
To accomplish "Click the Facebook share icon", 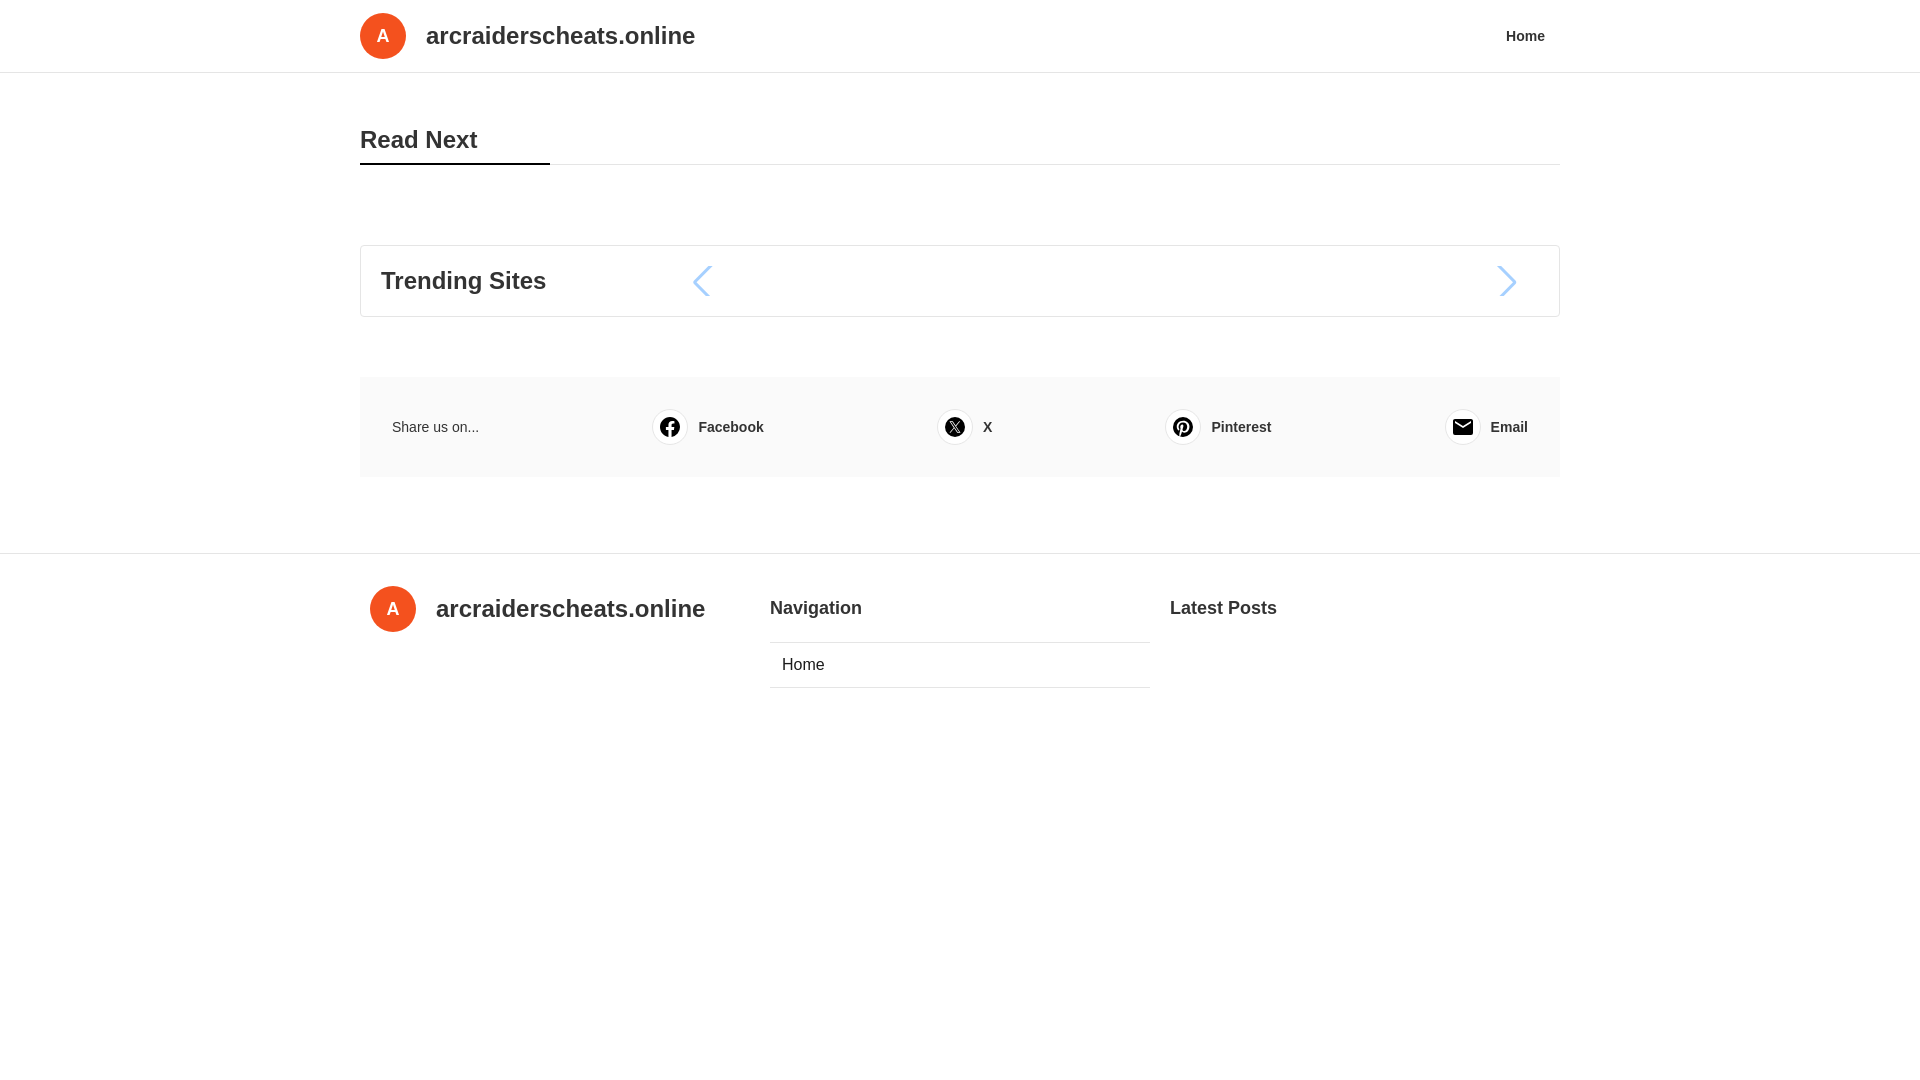I will [670, 427].
